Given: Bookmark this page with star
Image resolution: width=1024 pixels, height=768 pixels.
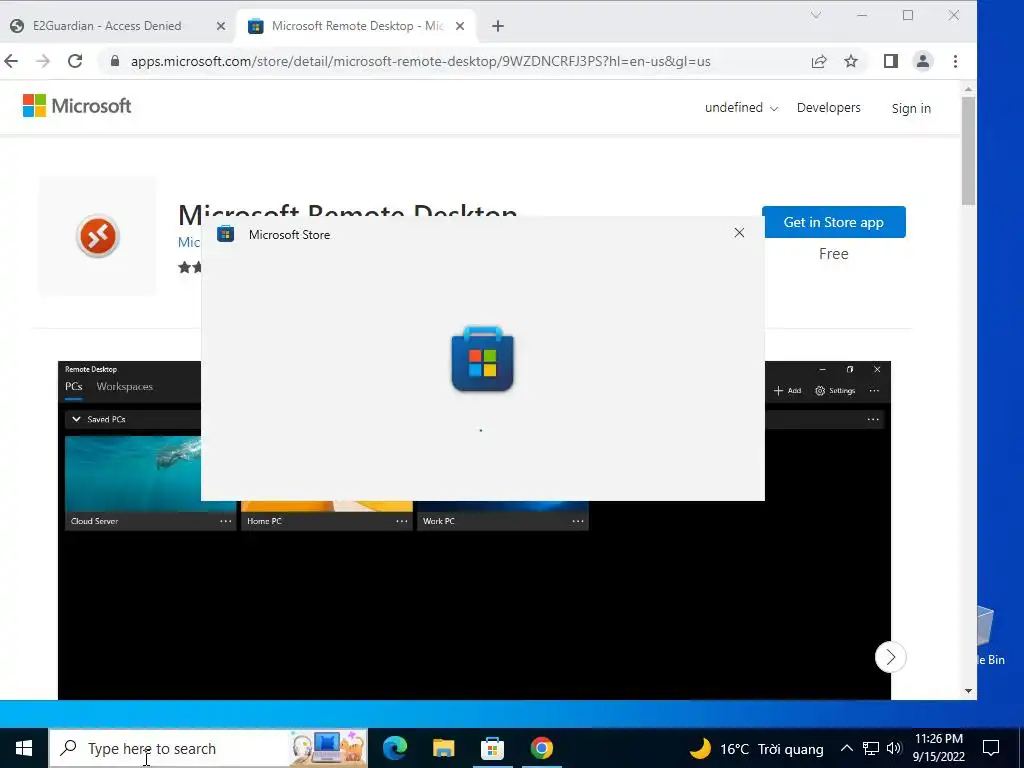Looking at the screenshot, I should coord(851,61).
